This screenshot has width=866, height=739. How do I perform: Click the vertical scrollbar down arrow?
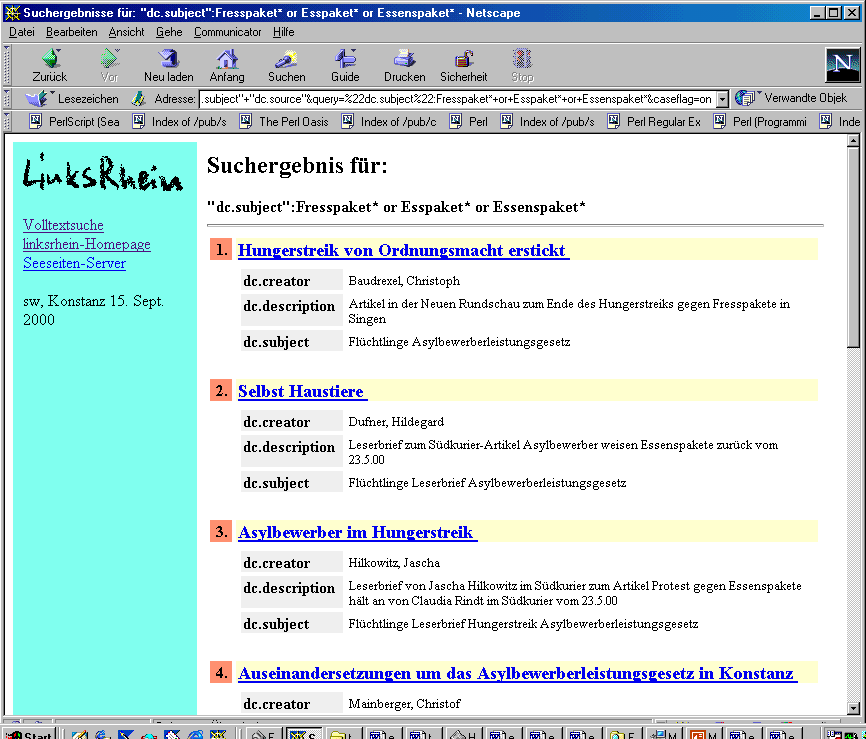852,709
